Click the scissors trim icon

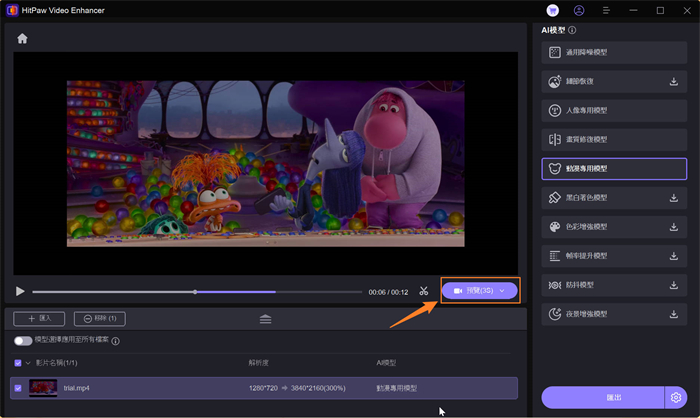tap(424, 291)
